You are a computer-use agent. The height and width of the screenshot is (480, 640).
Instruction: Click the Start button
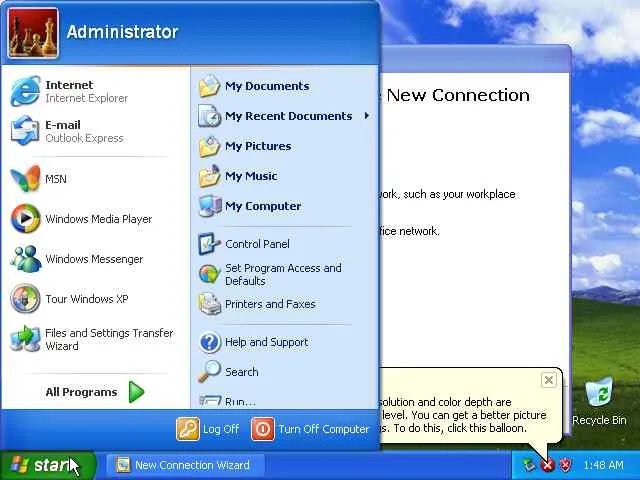48,465
